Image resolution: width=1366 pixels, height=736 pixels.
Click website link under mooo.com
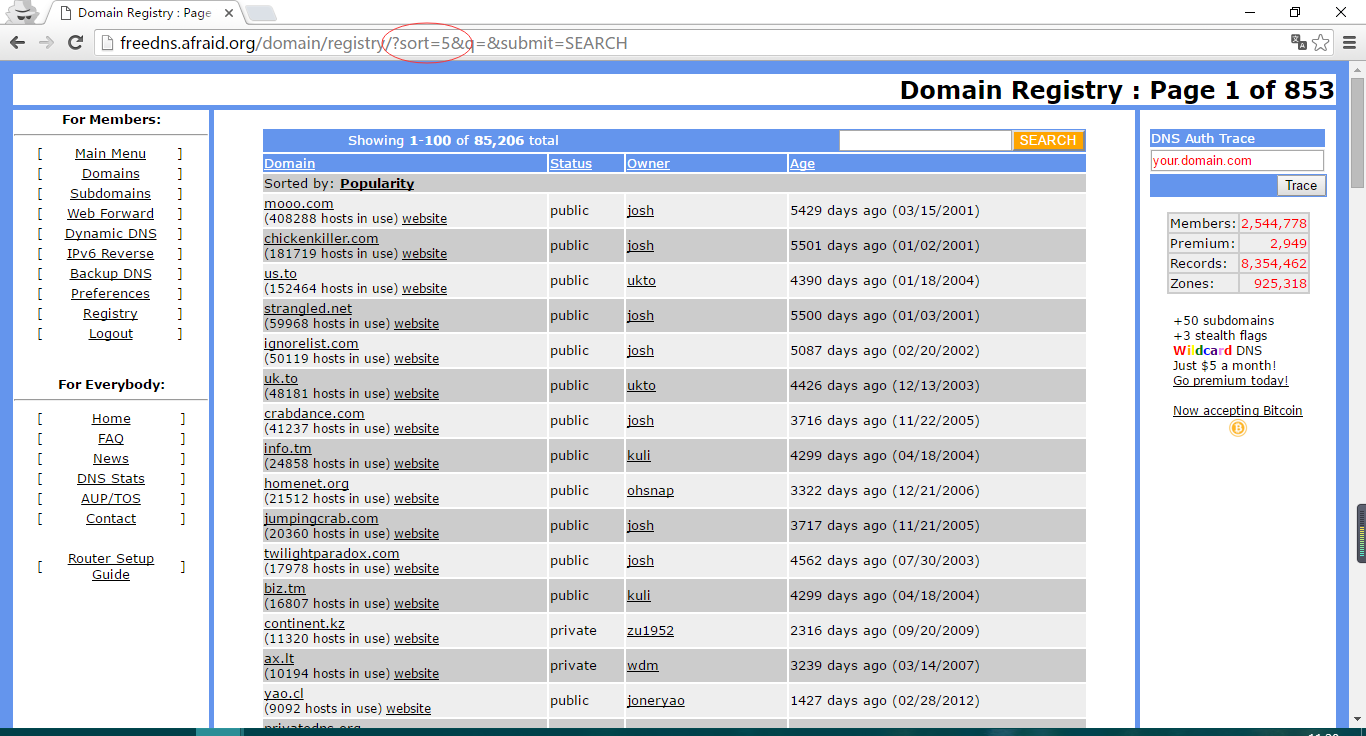424,219
